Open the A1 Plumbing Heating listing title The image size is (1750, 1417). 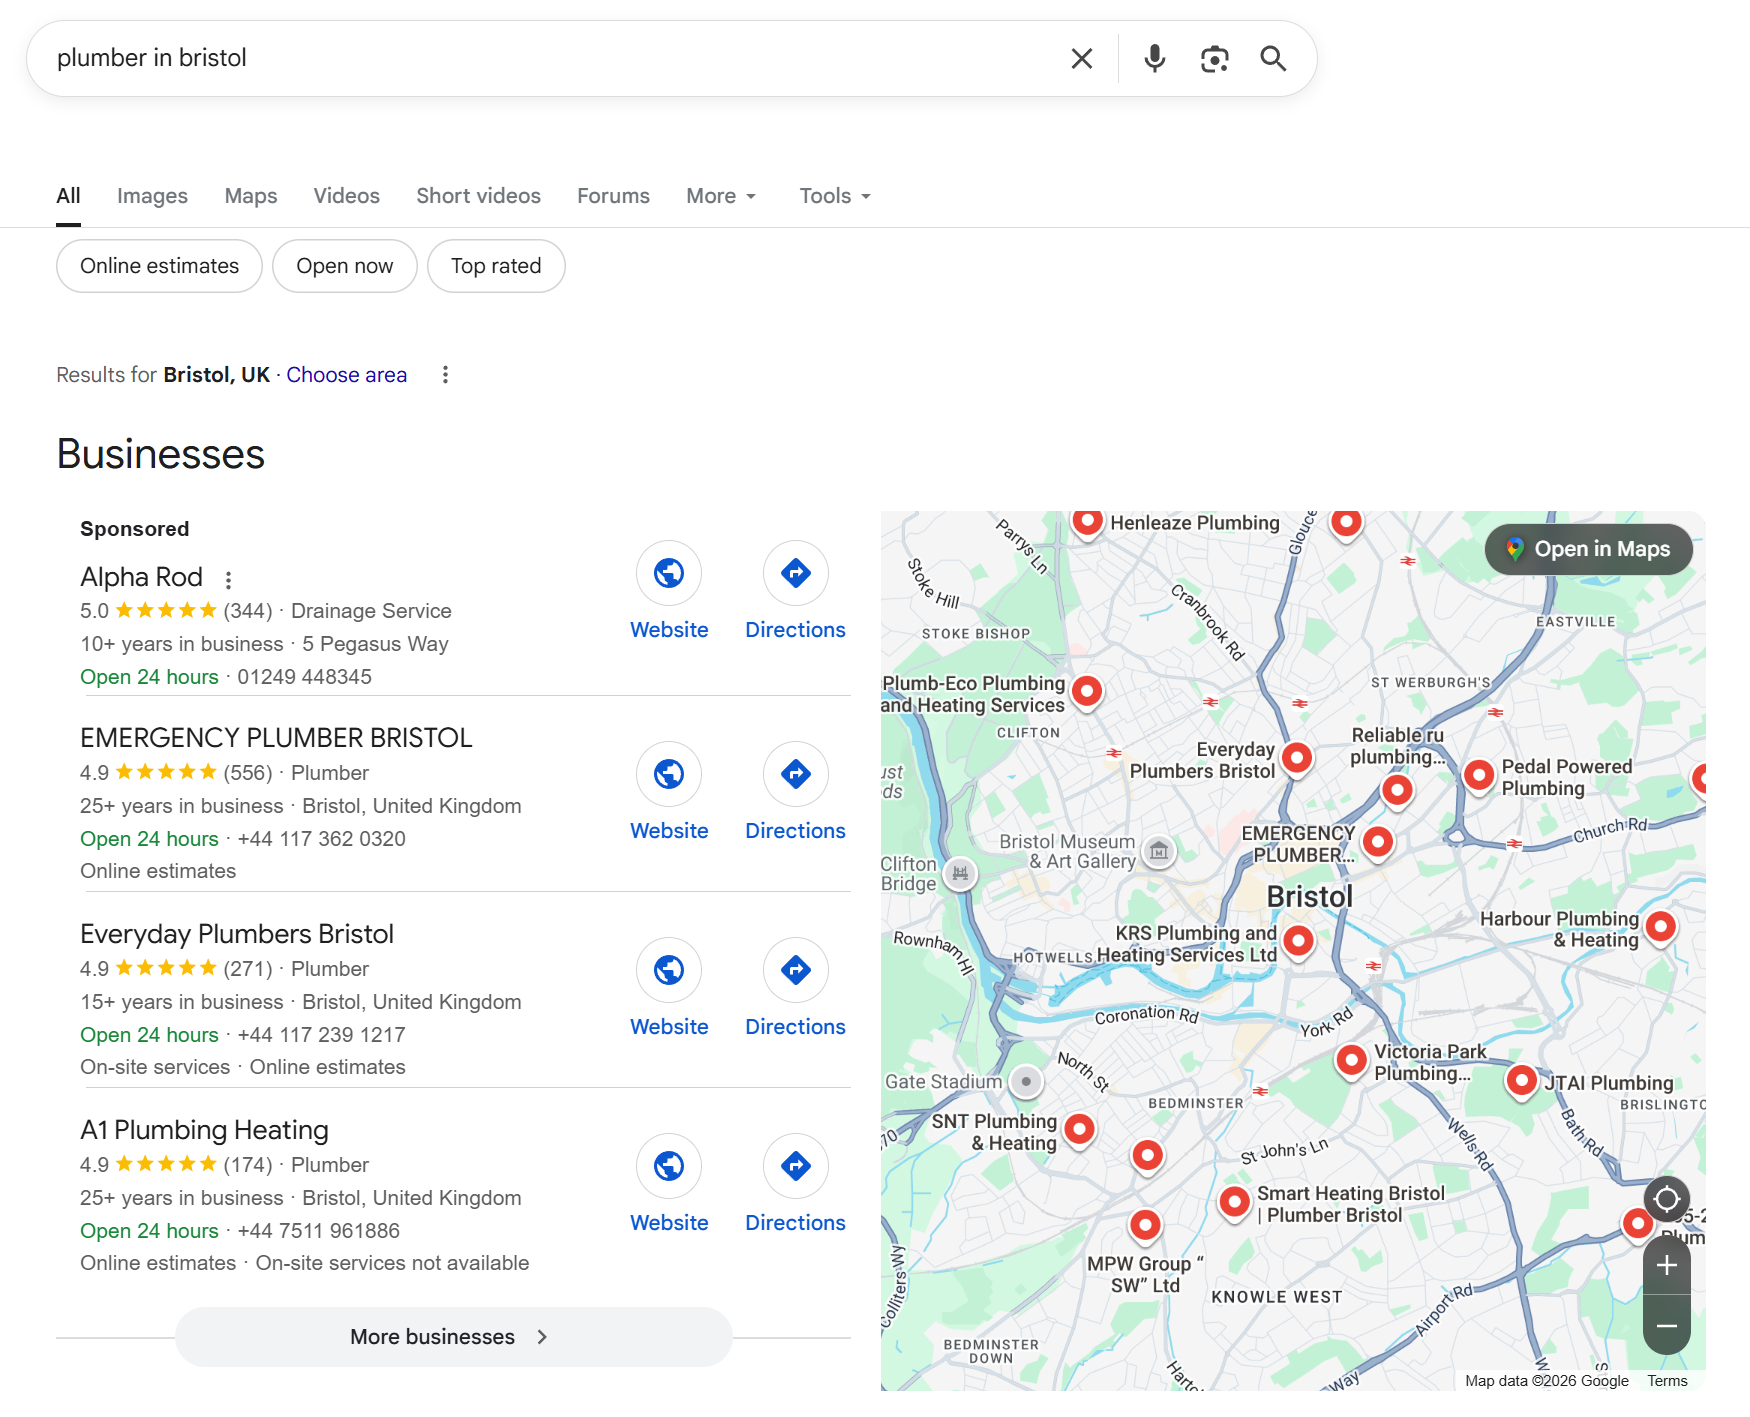(204, 1130)
